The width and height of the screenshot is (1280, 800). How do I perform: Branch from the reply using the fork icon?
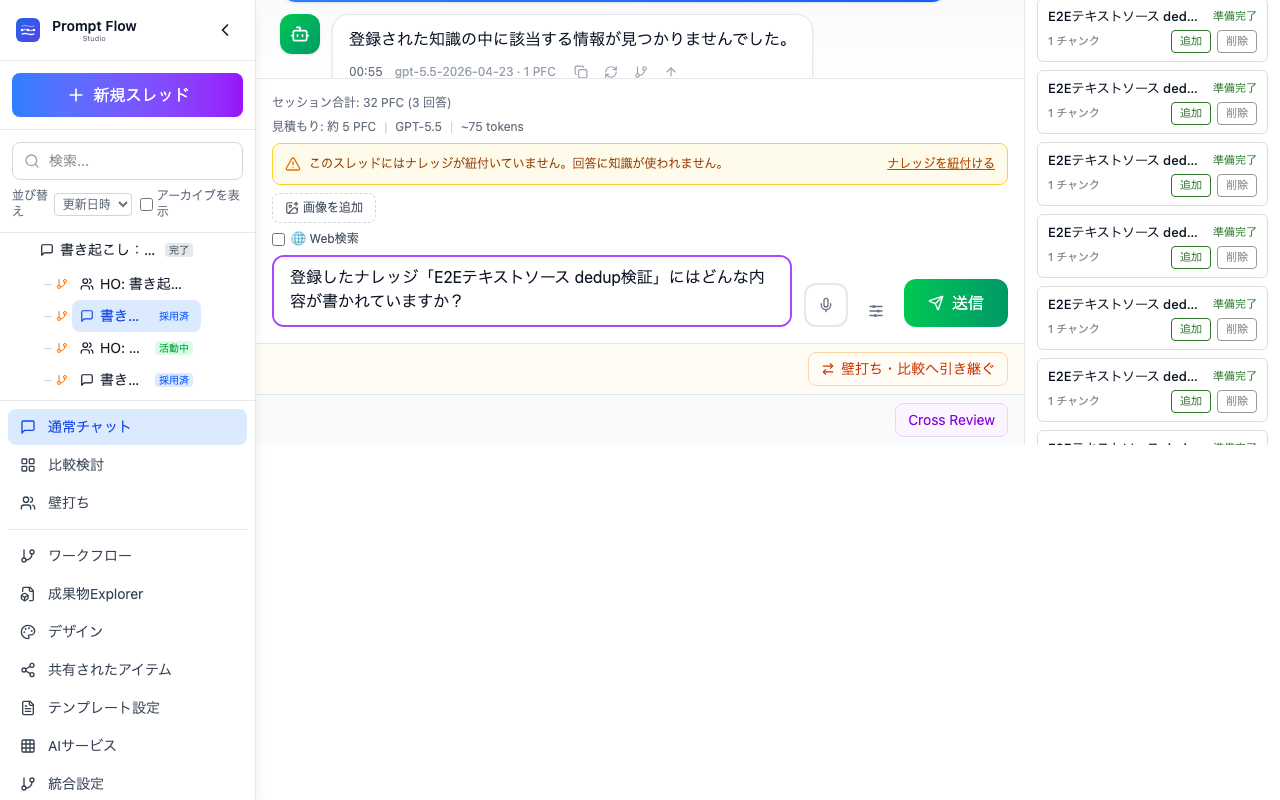(641, 72)
